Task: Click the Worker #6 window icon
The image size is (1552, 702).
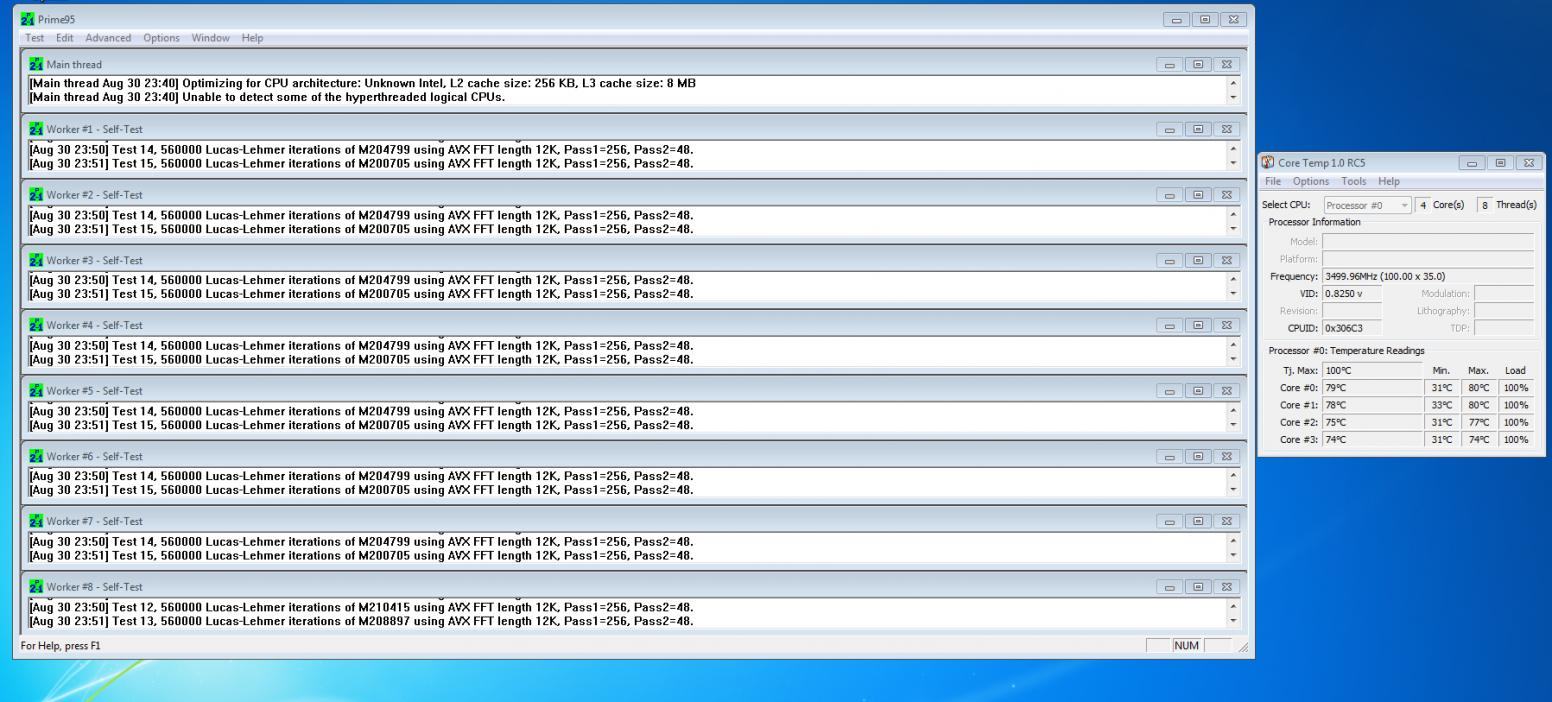Action: click(37, 456)
